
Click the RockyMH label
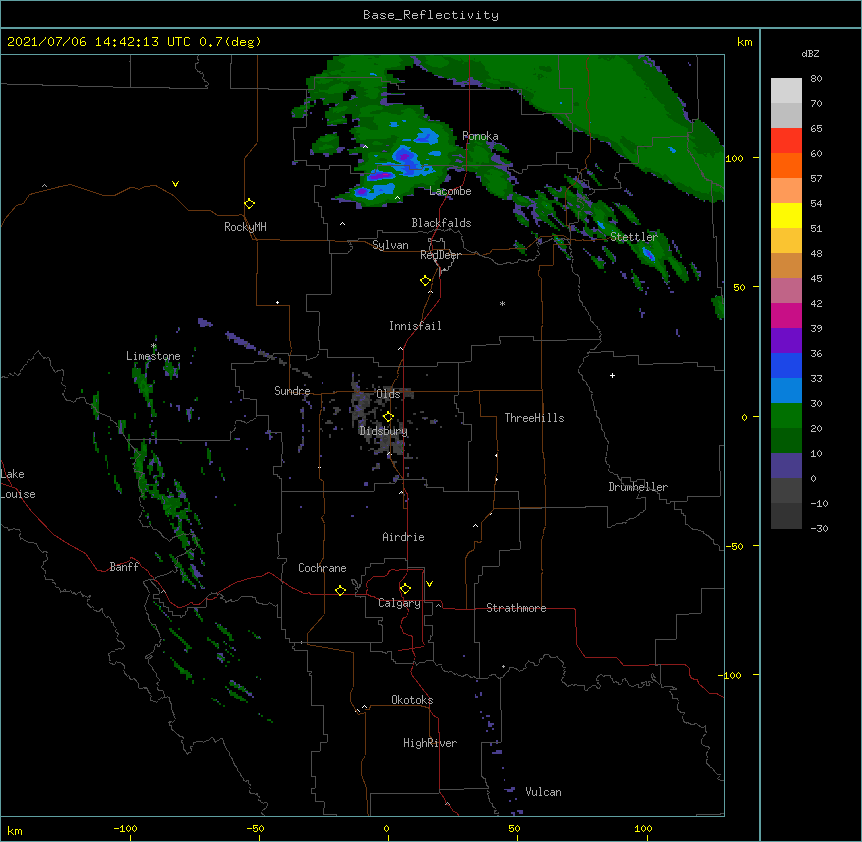point(245,227)
